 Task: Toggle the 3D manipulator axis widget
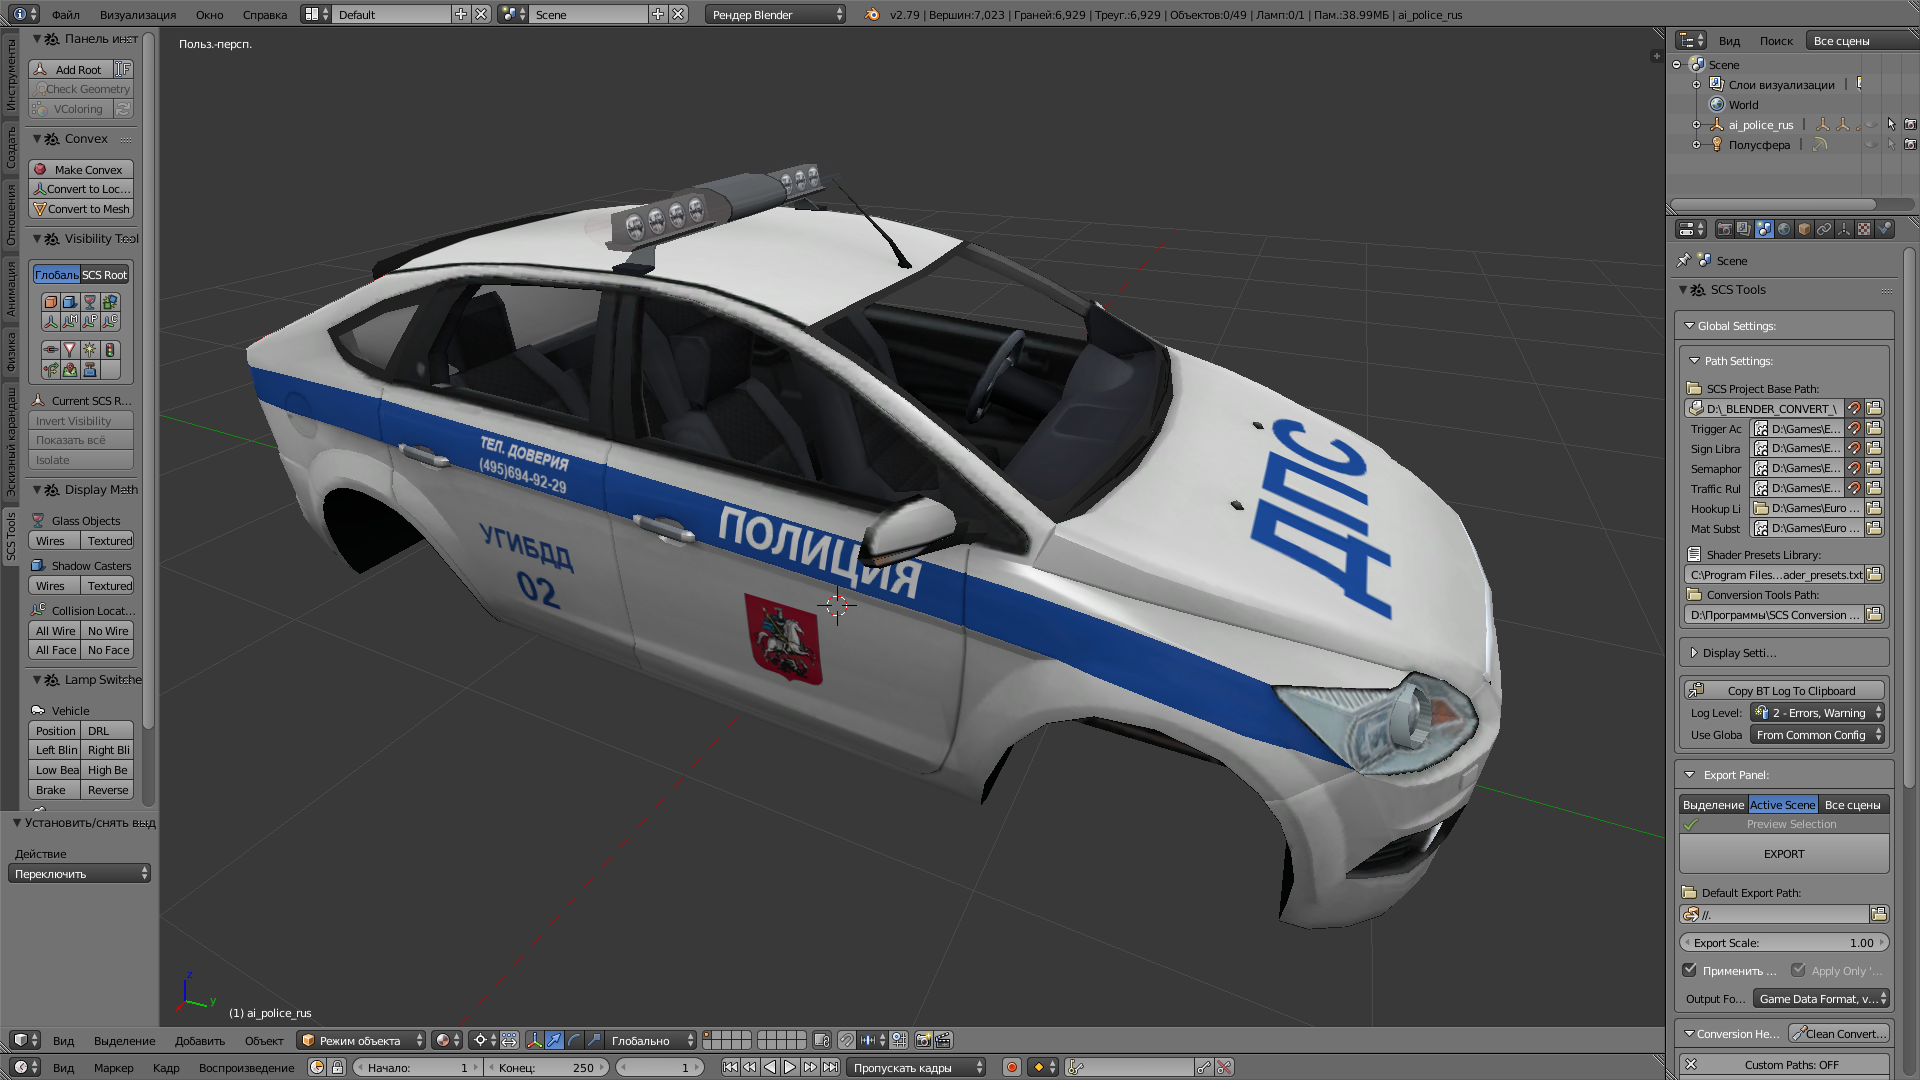(x=534, y=1040)
